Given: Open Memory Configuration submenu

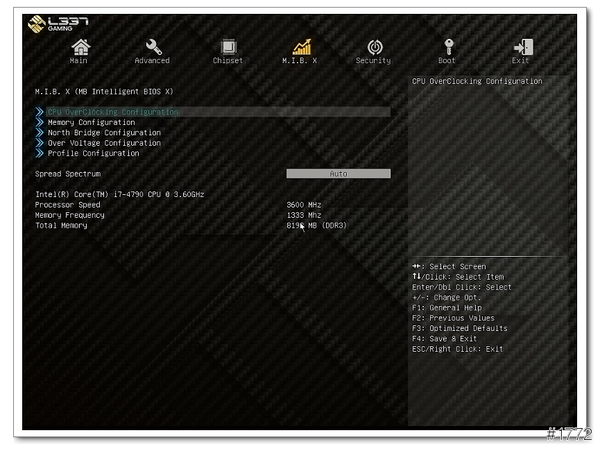Looking at the screenshot, I should pyautogui.click(x=91, y=122).
